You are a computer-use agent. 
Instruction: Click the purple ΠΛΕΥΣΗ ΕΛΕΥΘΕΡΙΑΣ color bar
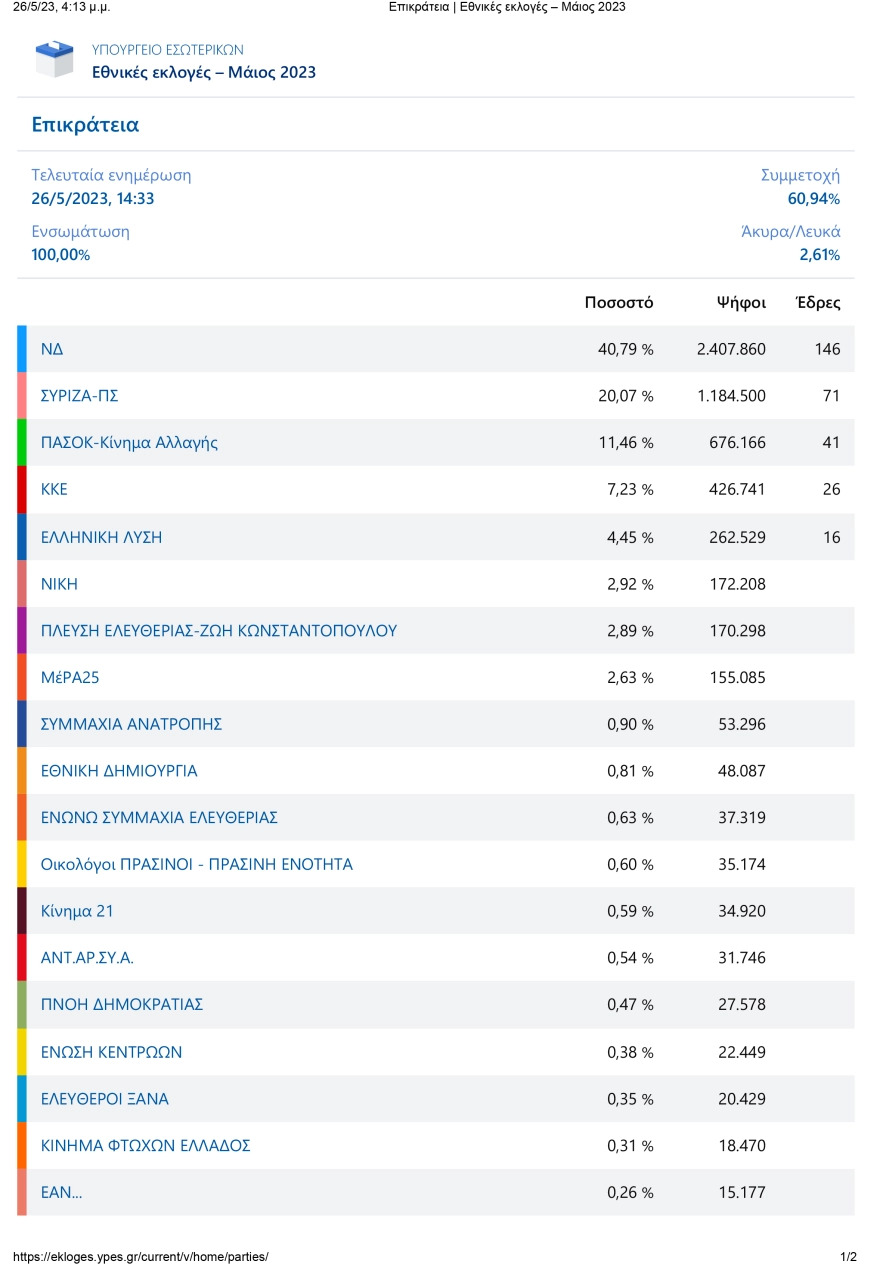pos(22,631)
